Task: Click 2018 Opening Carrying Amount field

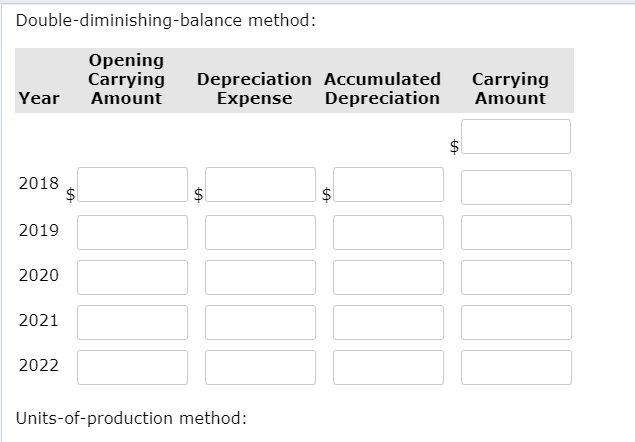Action: (132, 185)
